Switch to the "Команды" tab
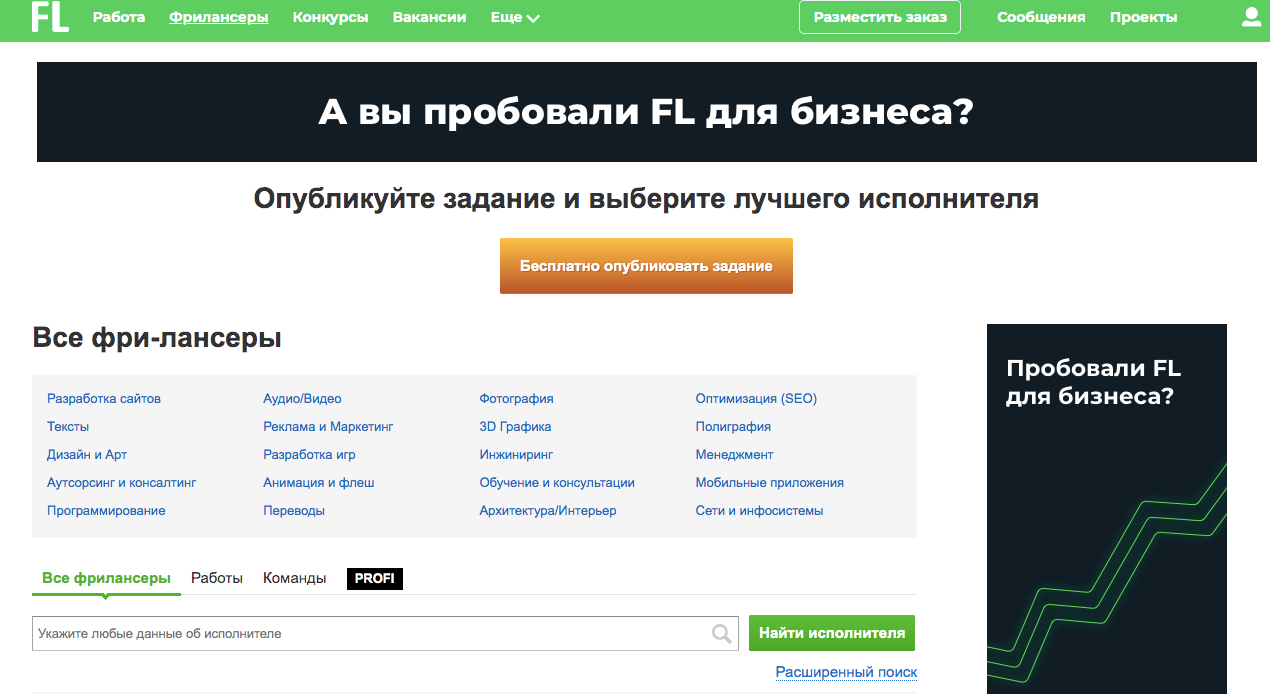Image resolution: width=1270 pixels, height=694 pixels. click(x=294, y=577)
